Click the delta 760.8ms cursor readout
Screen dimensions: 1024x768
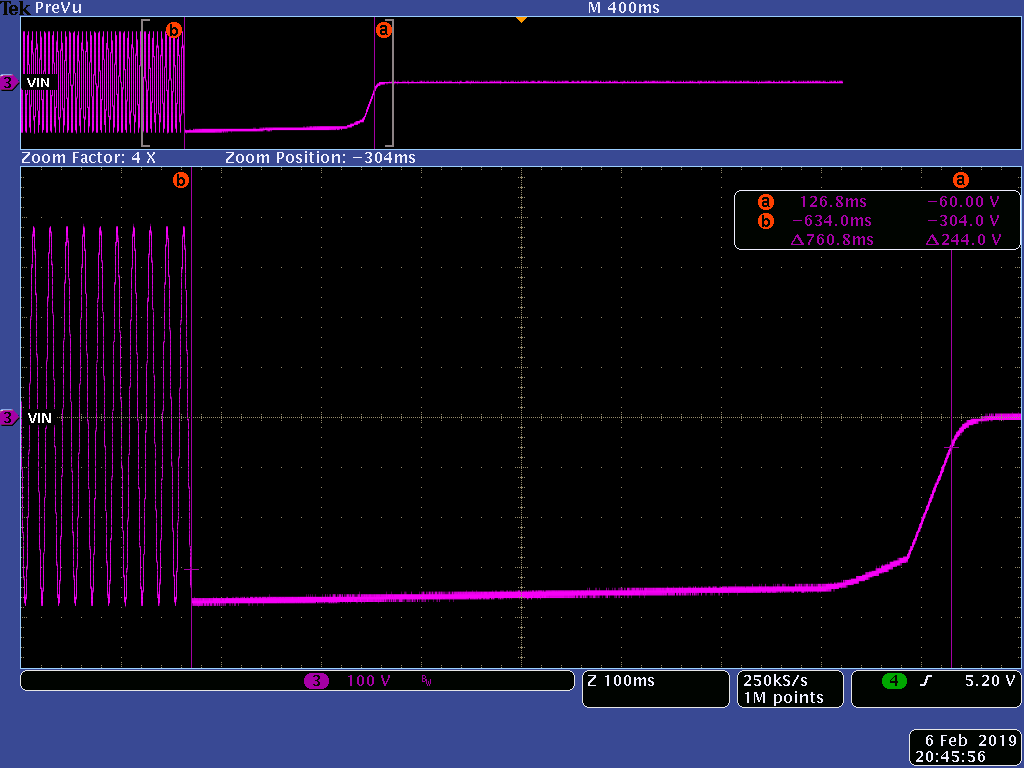pos(838,240)
